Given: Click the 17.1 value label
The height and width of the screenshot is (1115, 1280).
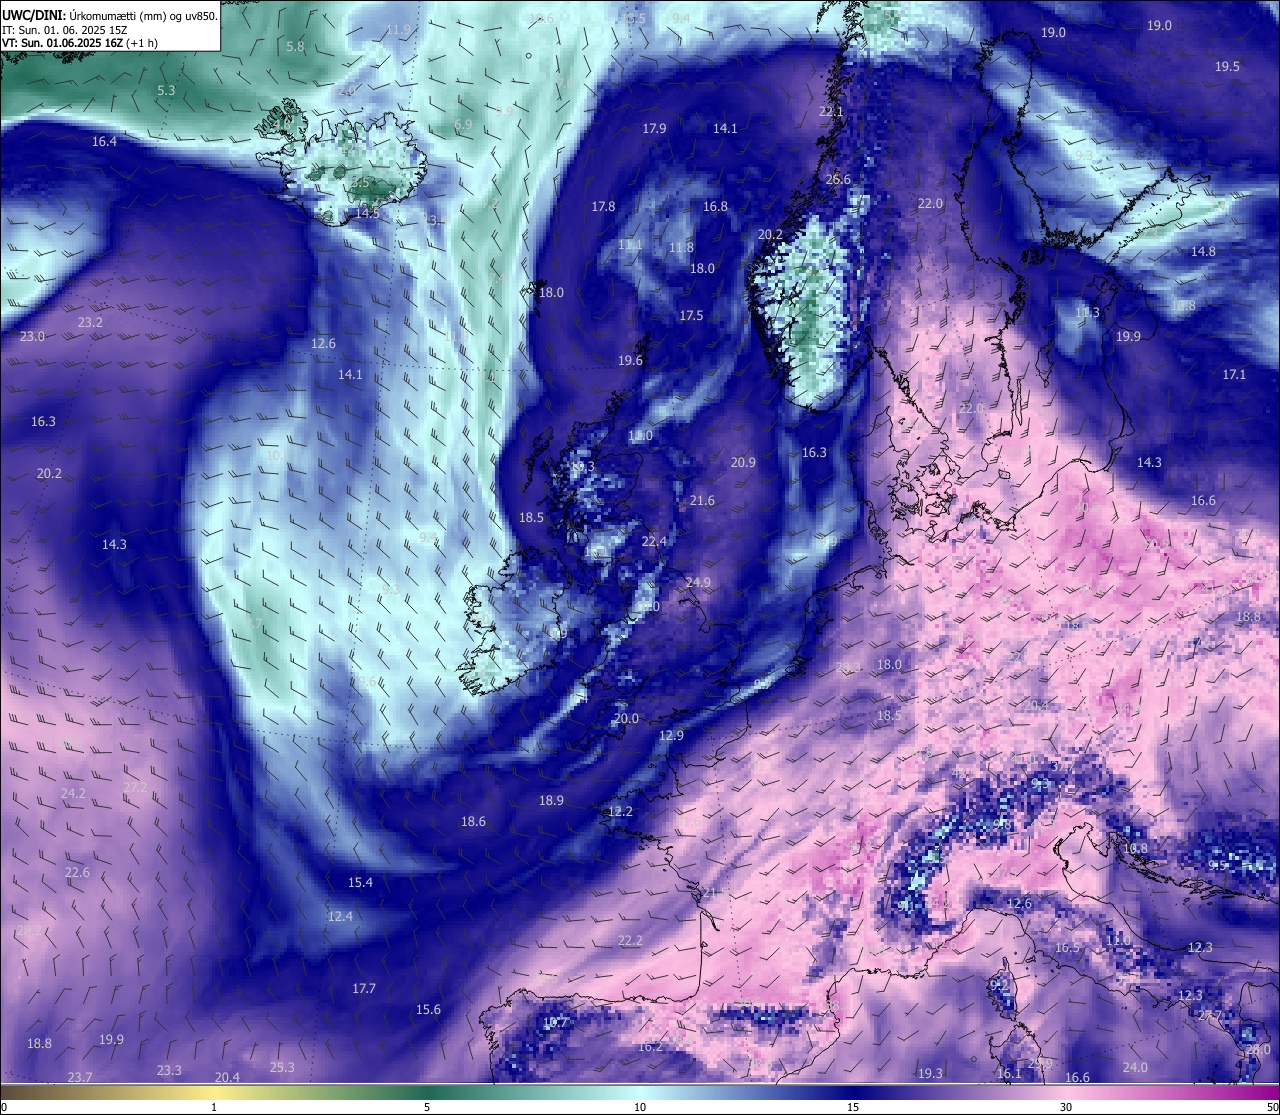Looking at the screenshot, I should coord(1234,375).
